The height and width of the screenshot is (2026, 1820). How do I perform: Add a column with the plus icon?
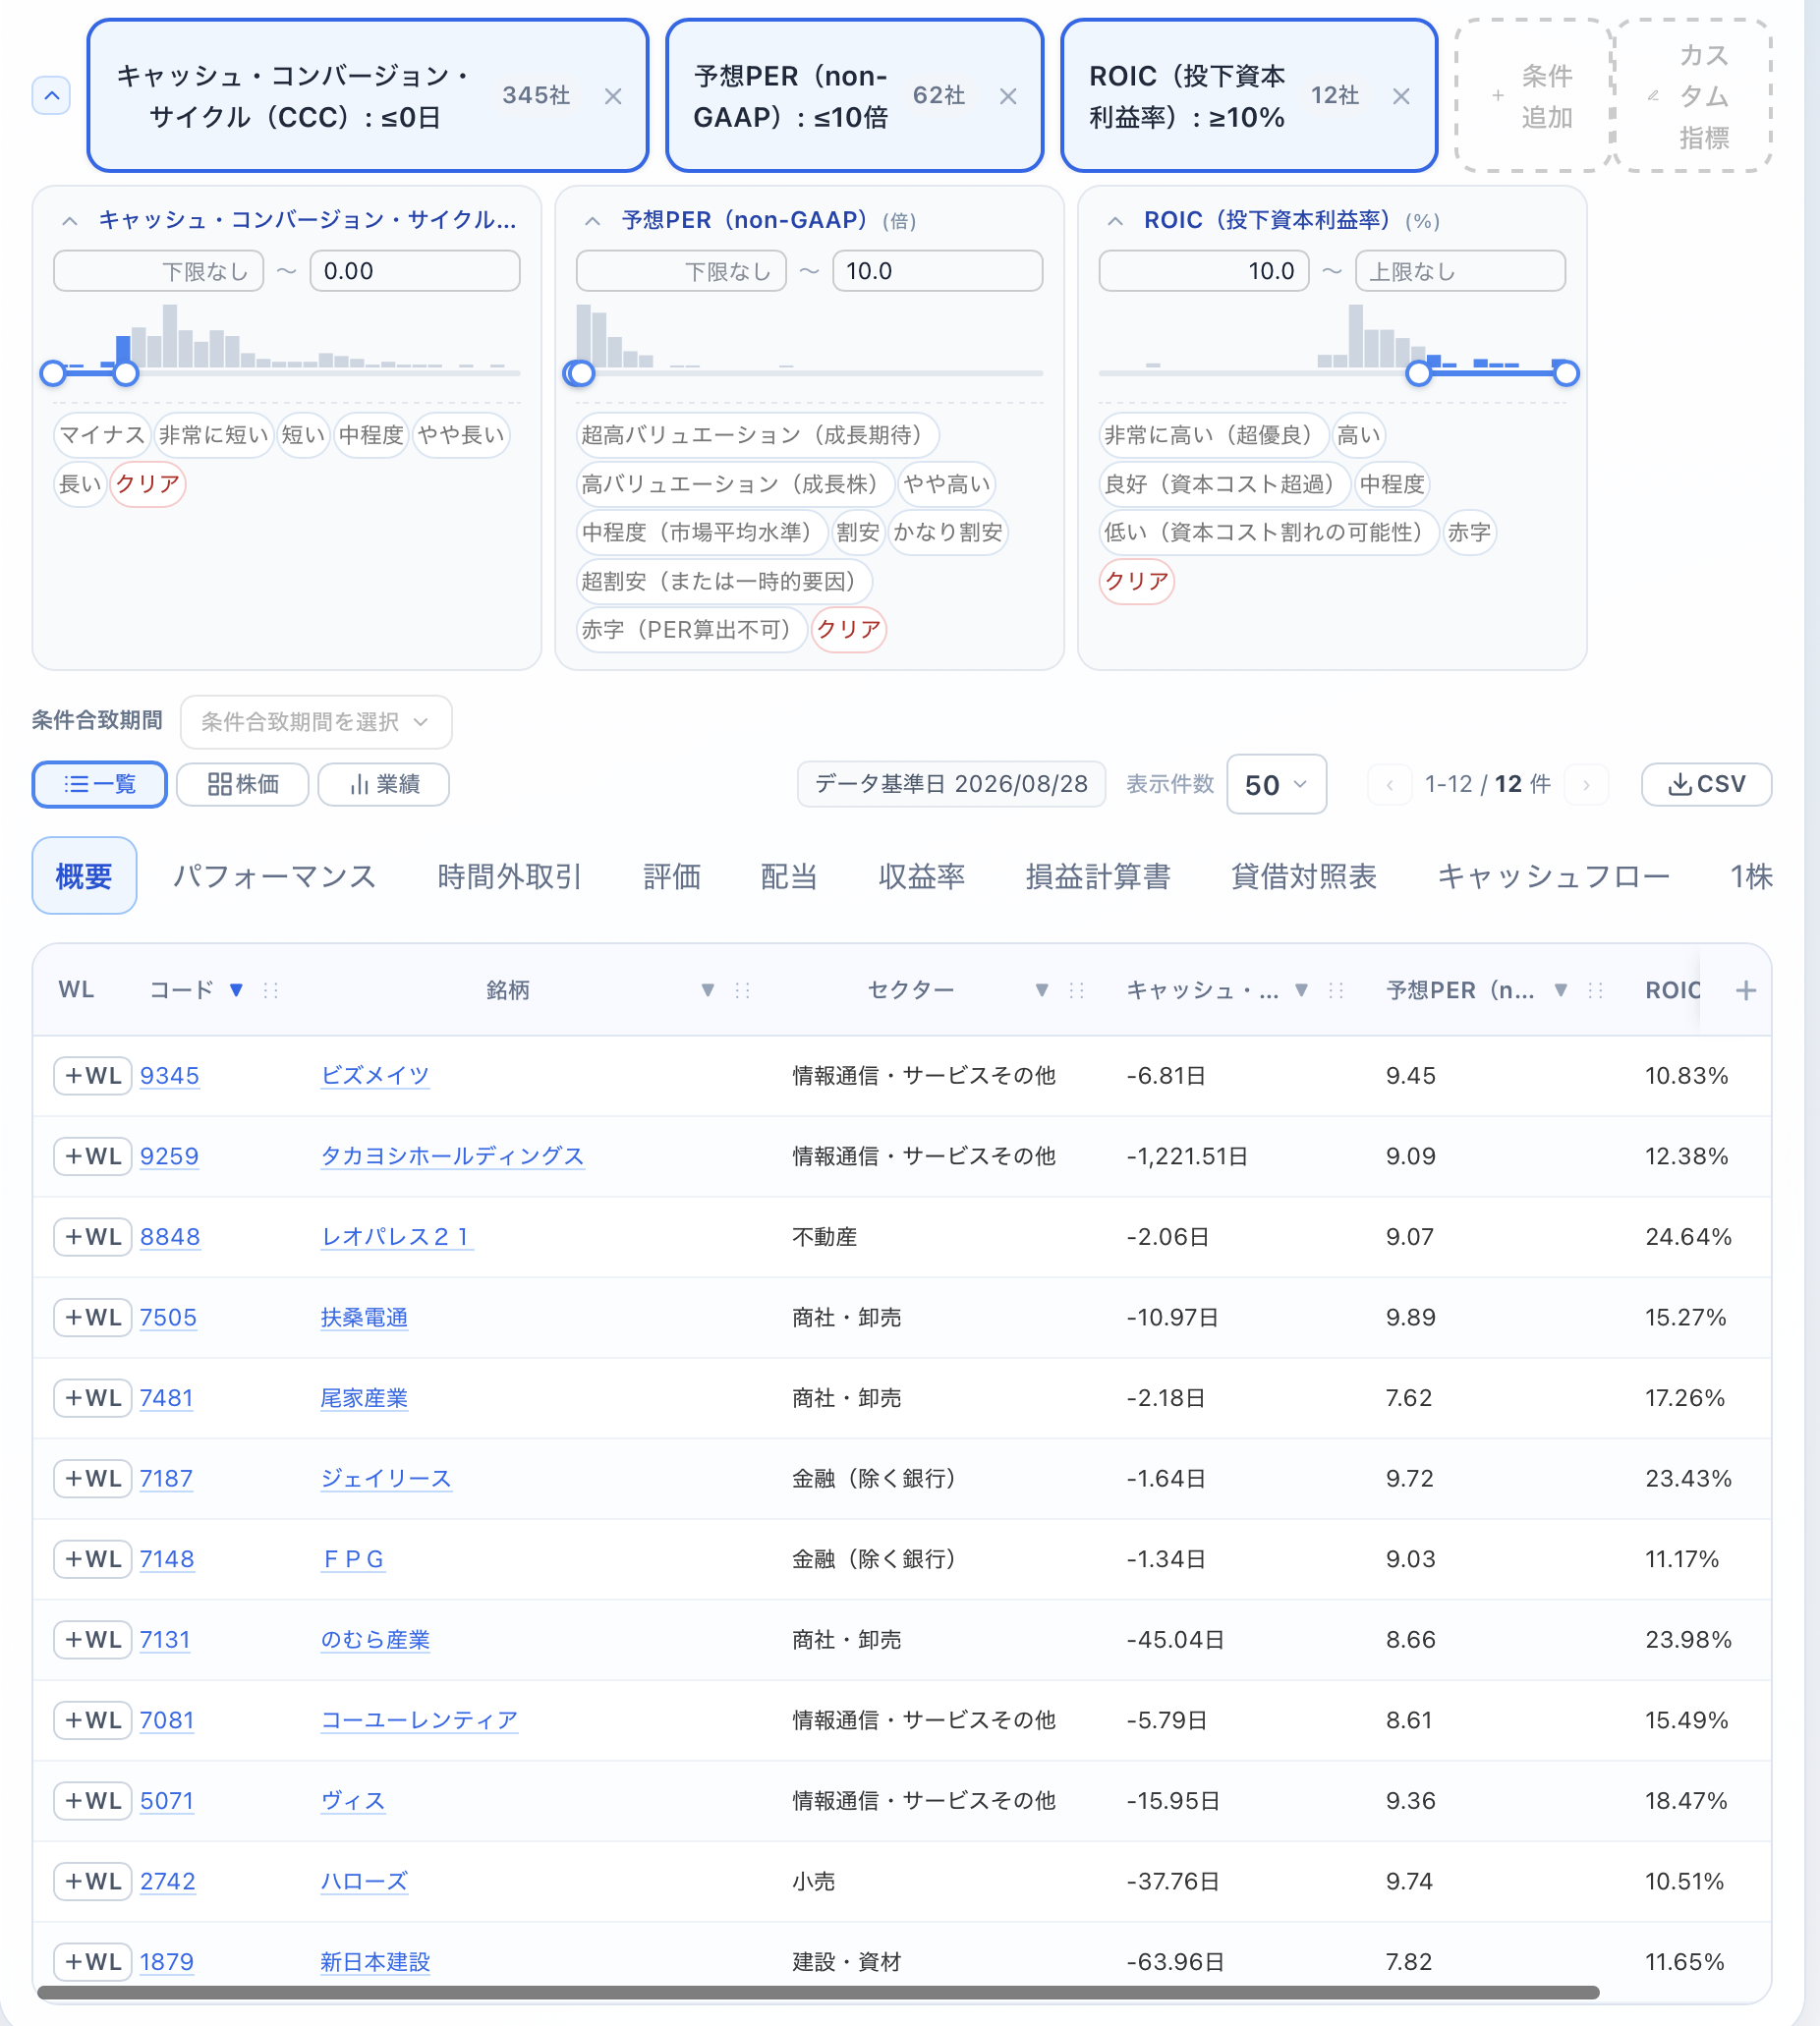(1746, 990)
